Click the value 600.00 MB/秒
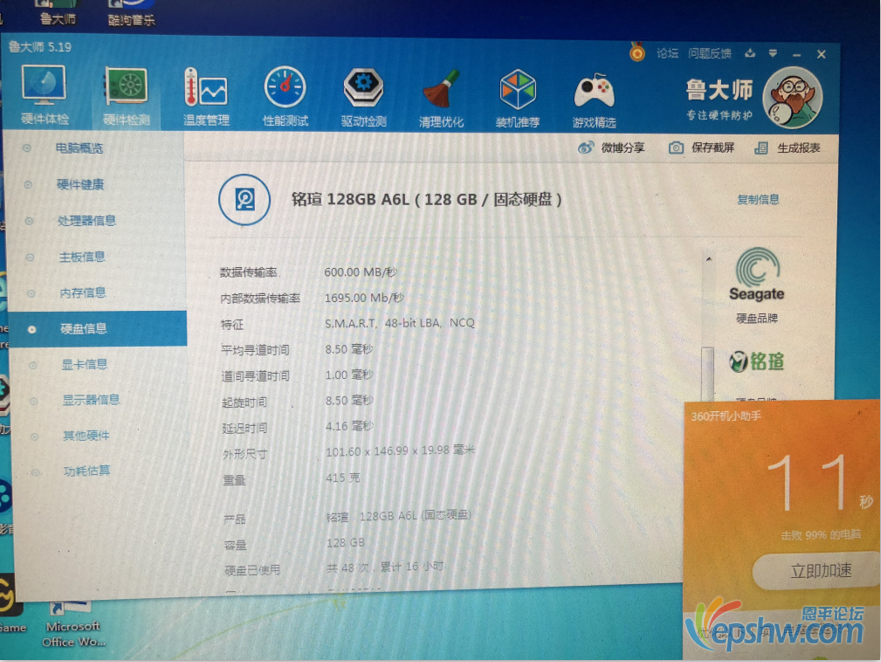 [360, 273]
